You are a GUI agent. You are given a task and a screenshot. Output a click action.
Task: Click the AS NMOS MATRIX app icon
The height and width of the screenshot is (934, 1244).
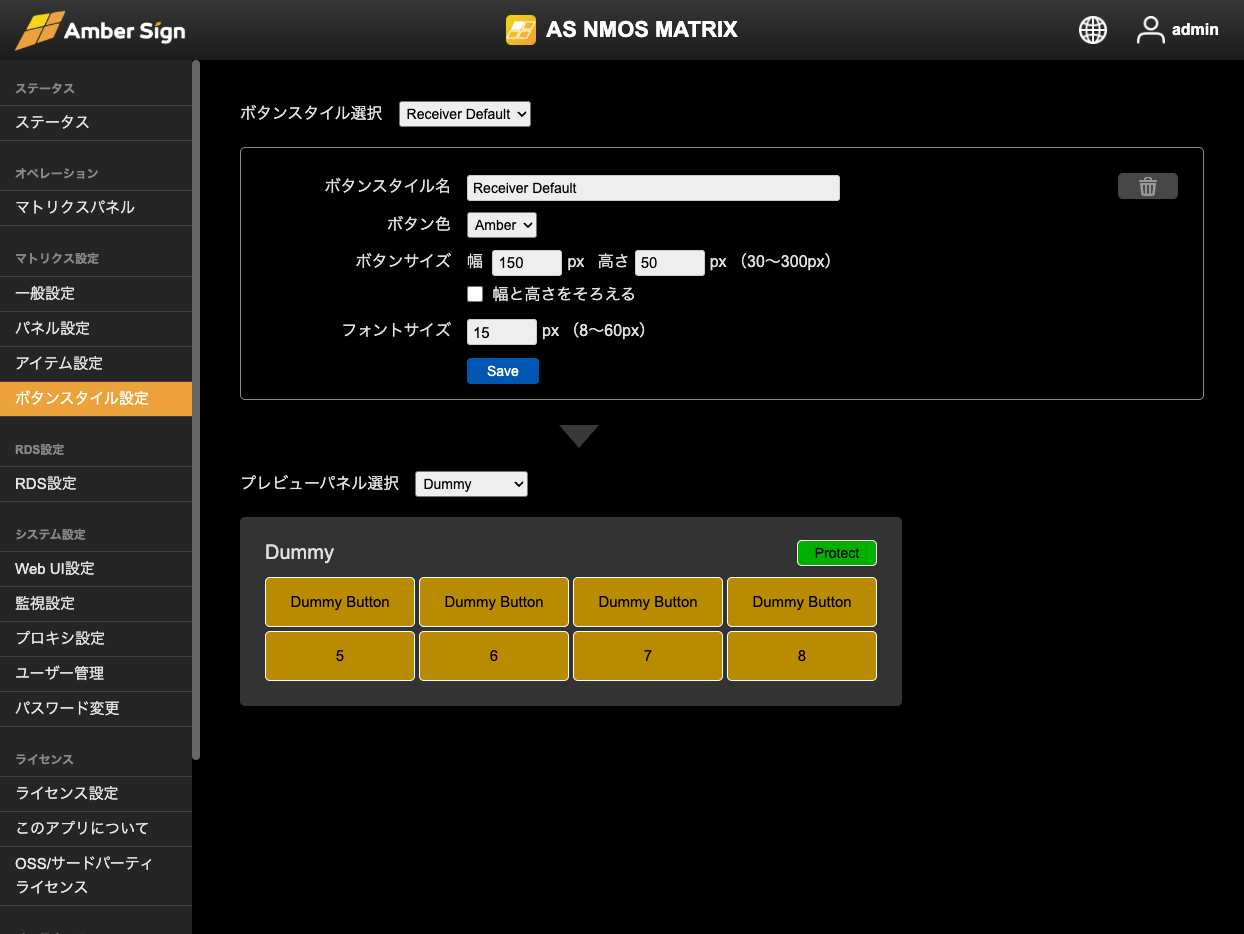[521, 30]
